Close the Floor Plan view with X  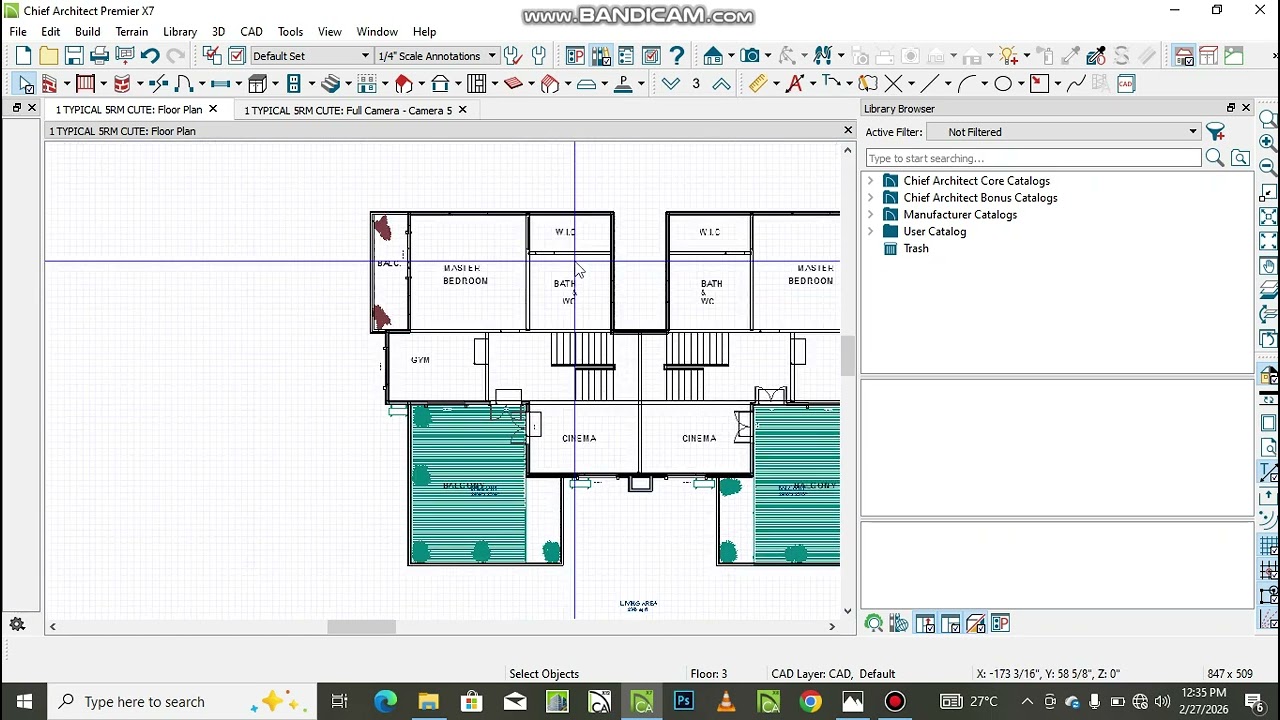tap(848, 131)
